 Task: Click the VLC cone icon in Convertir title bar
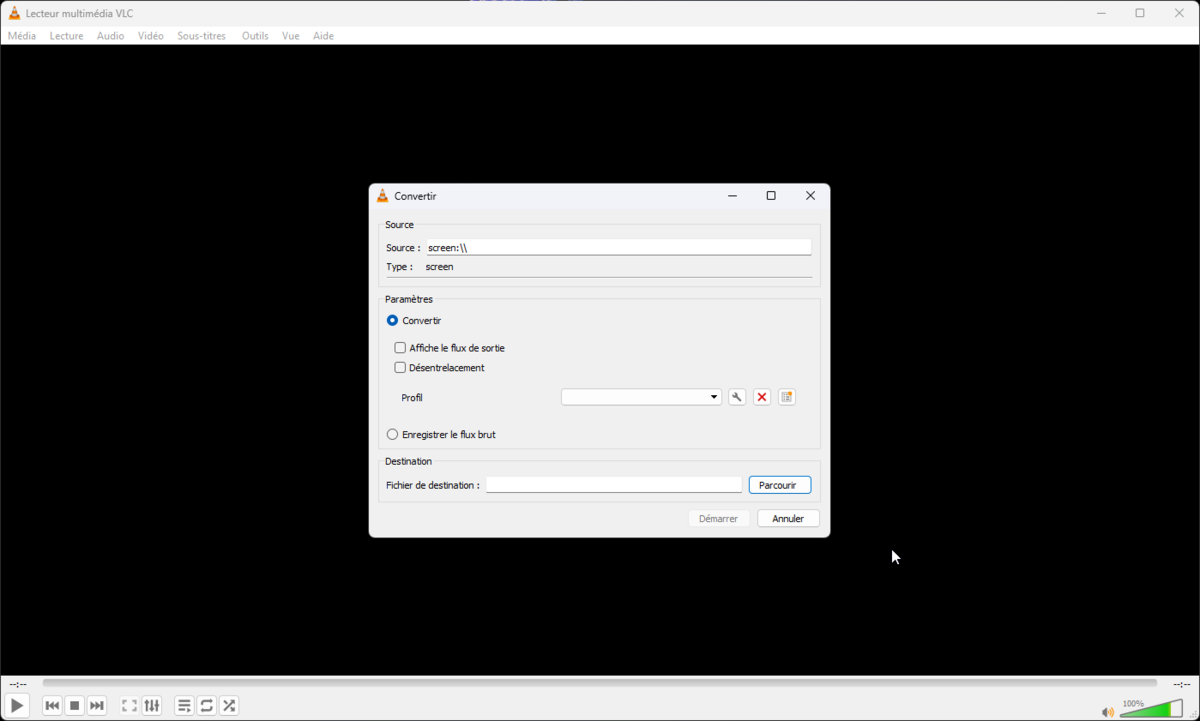[383, 196]
